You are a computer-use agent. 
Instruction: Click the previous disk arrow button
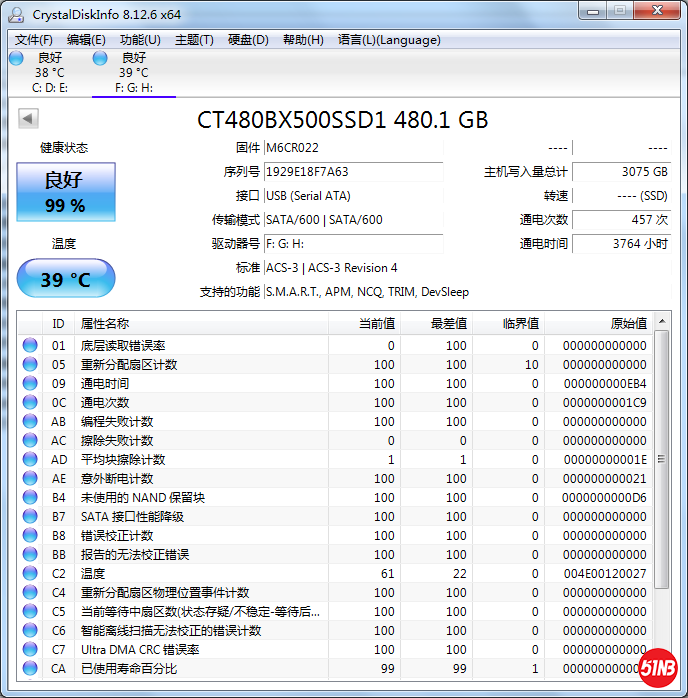point(28,119)
